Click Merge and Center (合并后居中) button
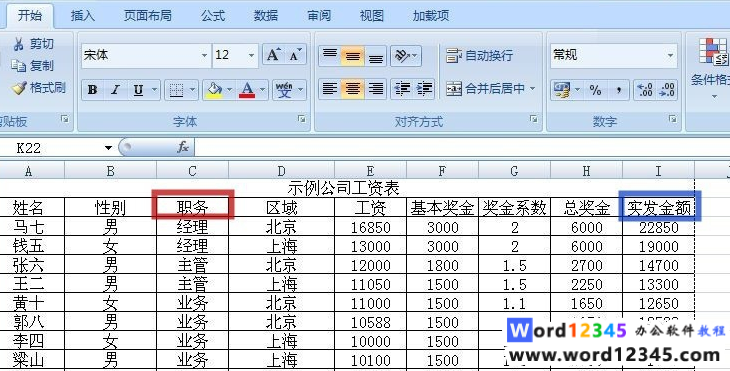Screen dimensions: 730x371 pyautogui.click(x=486, y=88)
